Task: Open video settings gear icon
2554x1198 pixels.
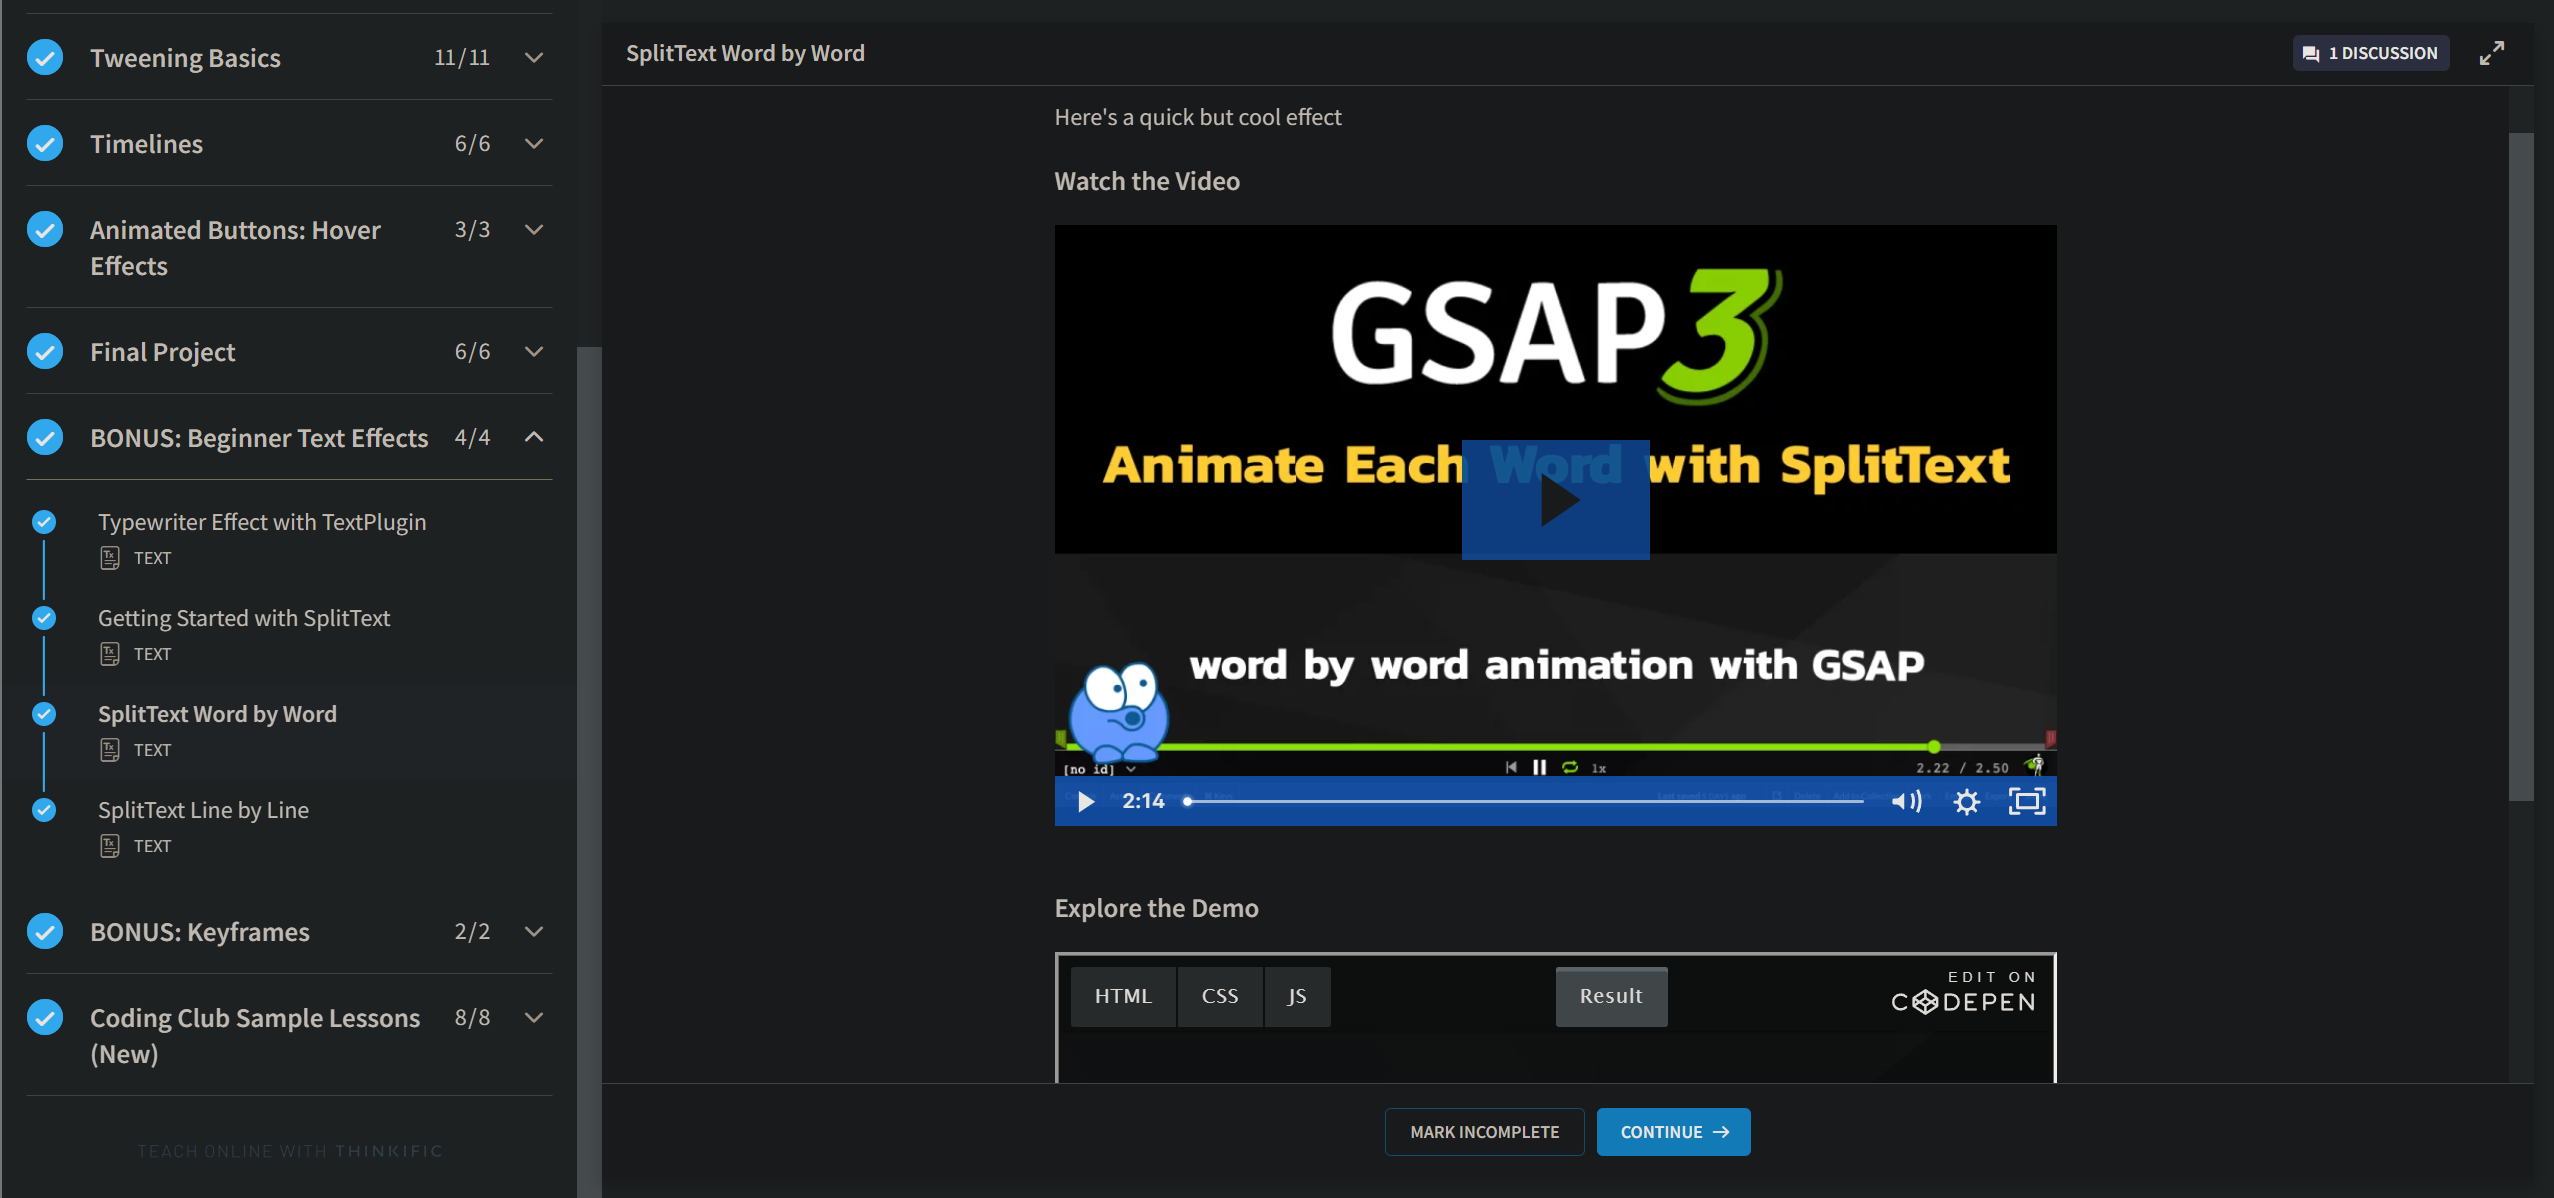Action: point(1966,801)
